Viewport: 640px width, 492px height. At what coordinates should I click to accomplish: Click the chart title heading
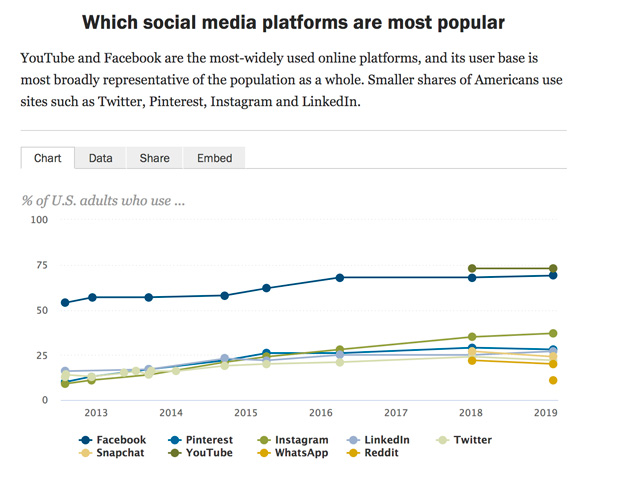point(293,21)
